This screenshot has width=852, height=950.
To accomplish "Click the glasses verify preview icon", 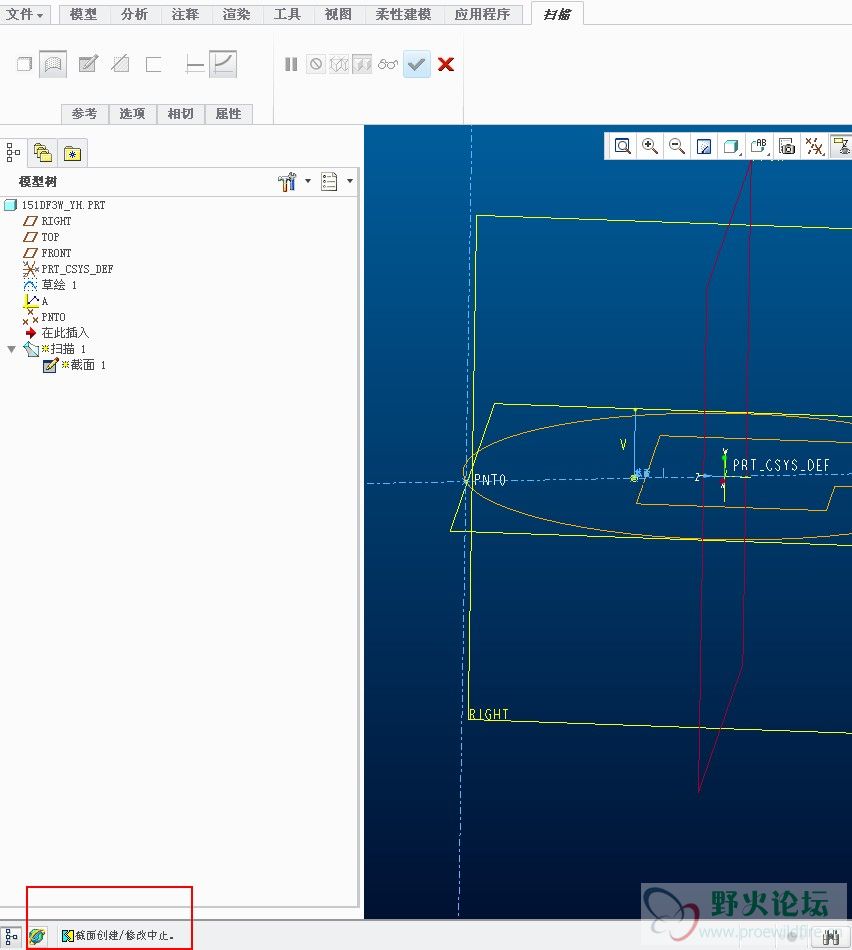I will [x=387, y=64].
